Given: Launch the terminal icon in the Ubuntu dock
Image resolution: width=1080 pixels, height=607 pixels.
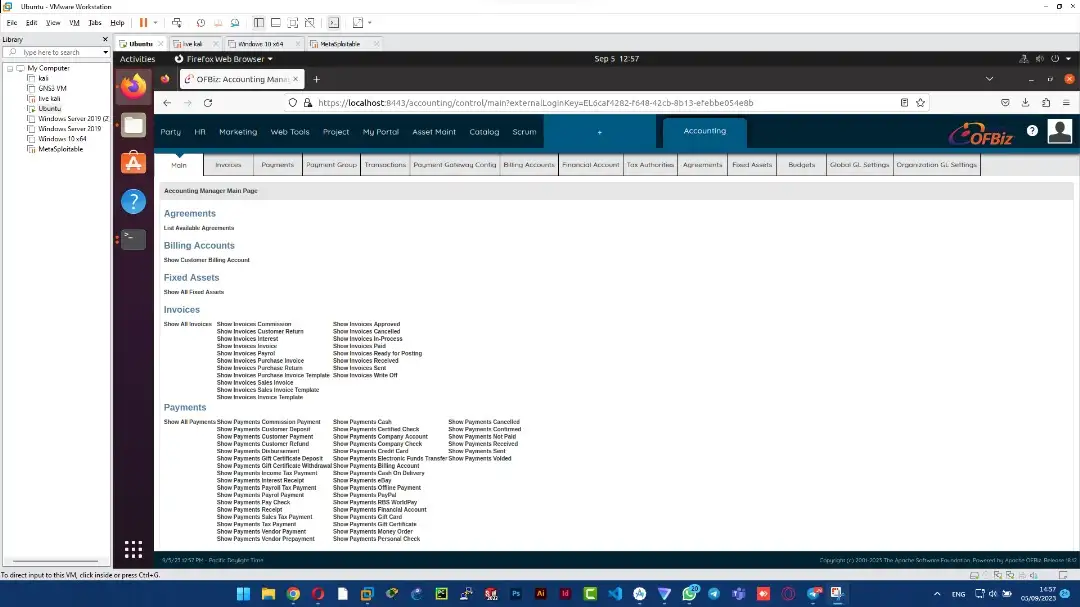Looking at the screenshot, I should pyautogui.click(x=133, y=240).
